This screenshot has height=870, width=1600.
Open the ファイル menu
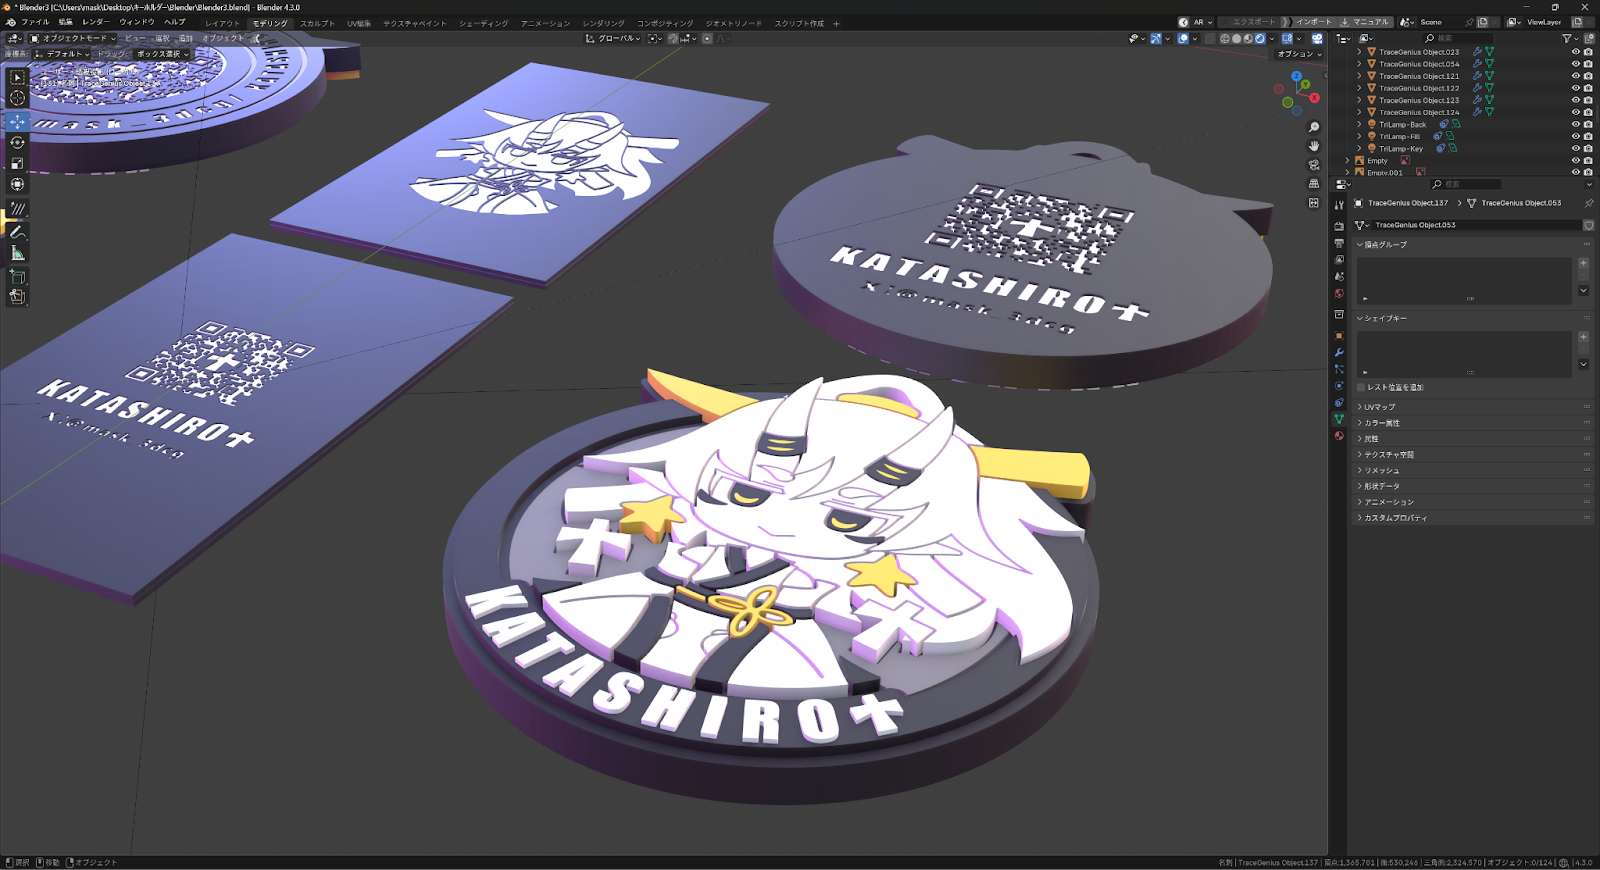coord(35,22)
